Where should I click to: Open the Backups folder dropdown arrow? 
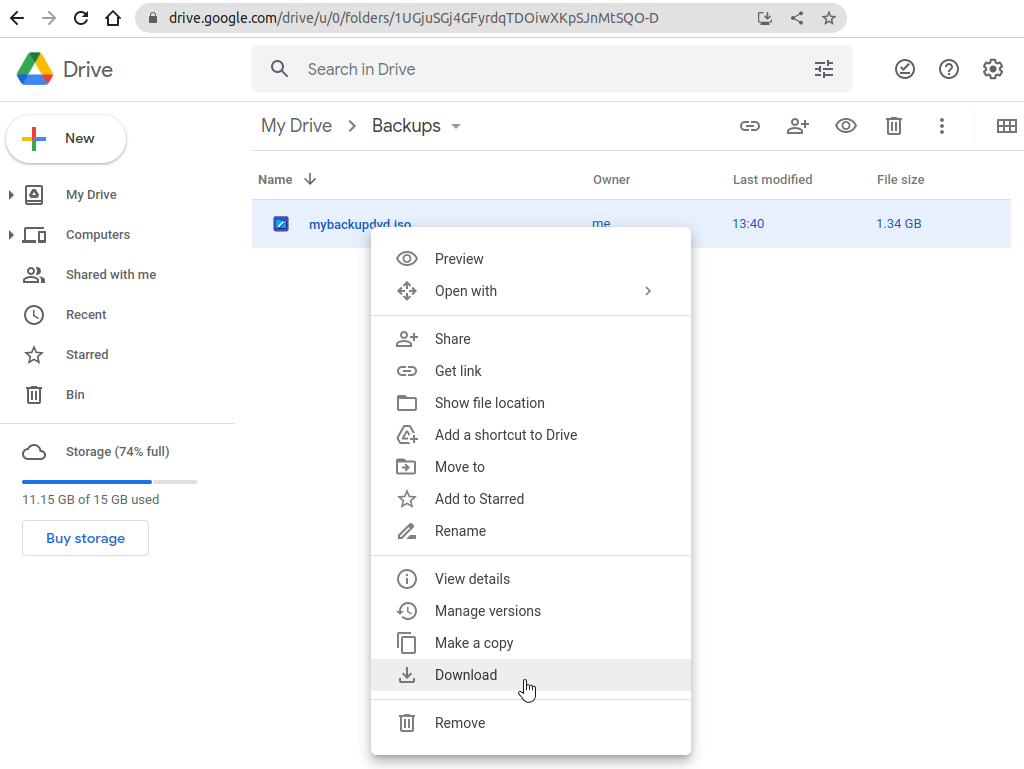tap(456, 127)
